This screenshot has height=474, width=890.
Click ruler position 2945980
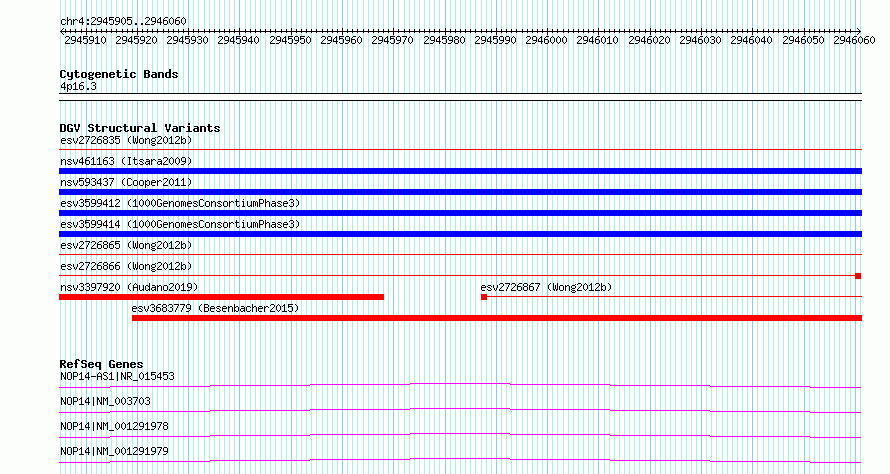click(x=444, y=40)
